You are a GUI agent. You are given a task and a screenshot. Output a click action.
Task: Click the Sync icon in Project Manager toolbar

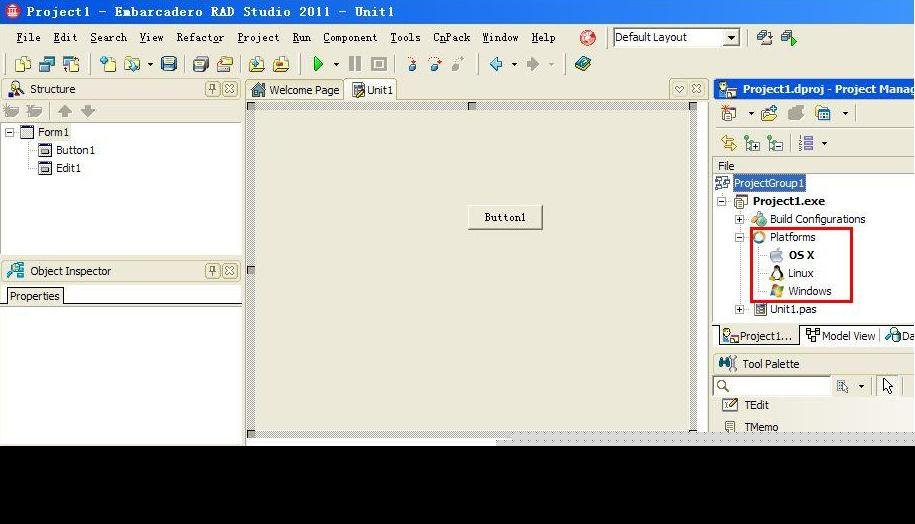pyautogui.click(x=728, y=144)
